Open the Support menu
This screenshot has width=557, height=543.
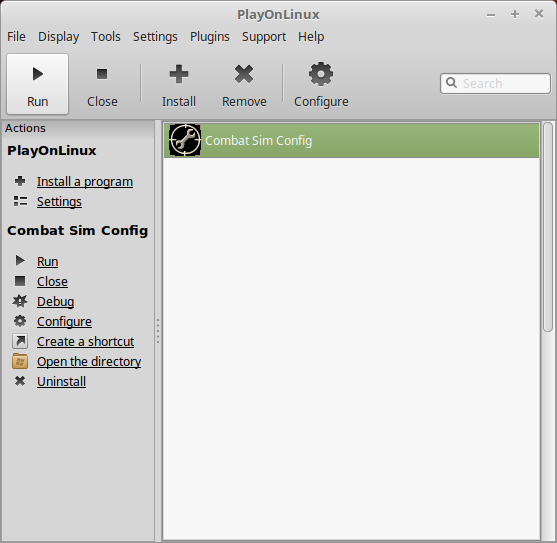point(264,37)
